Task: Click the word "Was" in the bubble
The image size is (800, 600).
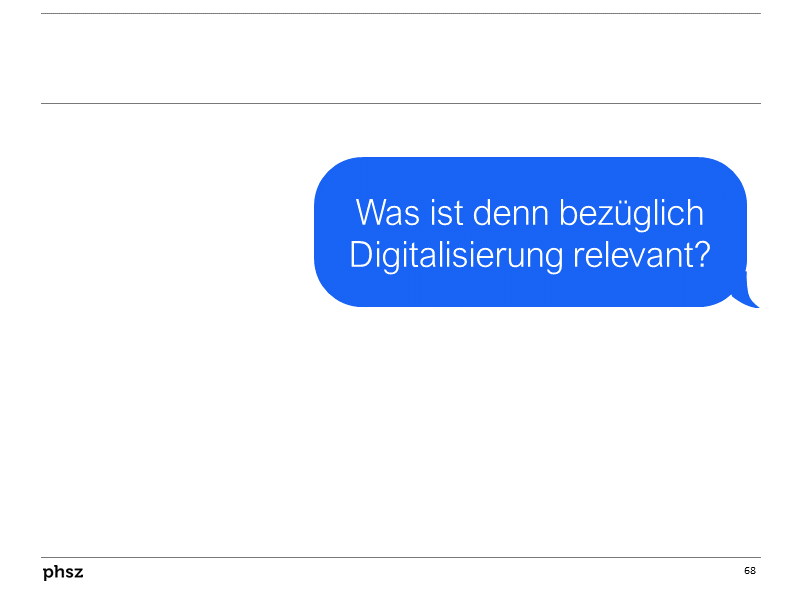Action: pyautogui.click(x=387, y=212)
